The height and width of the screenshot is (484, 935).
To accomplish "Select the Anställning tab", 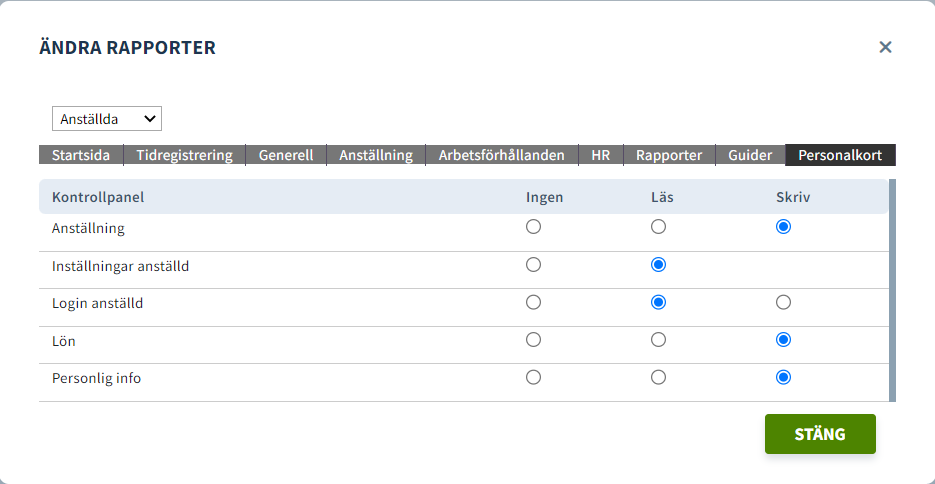I will 376,156.
